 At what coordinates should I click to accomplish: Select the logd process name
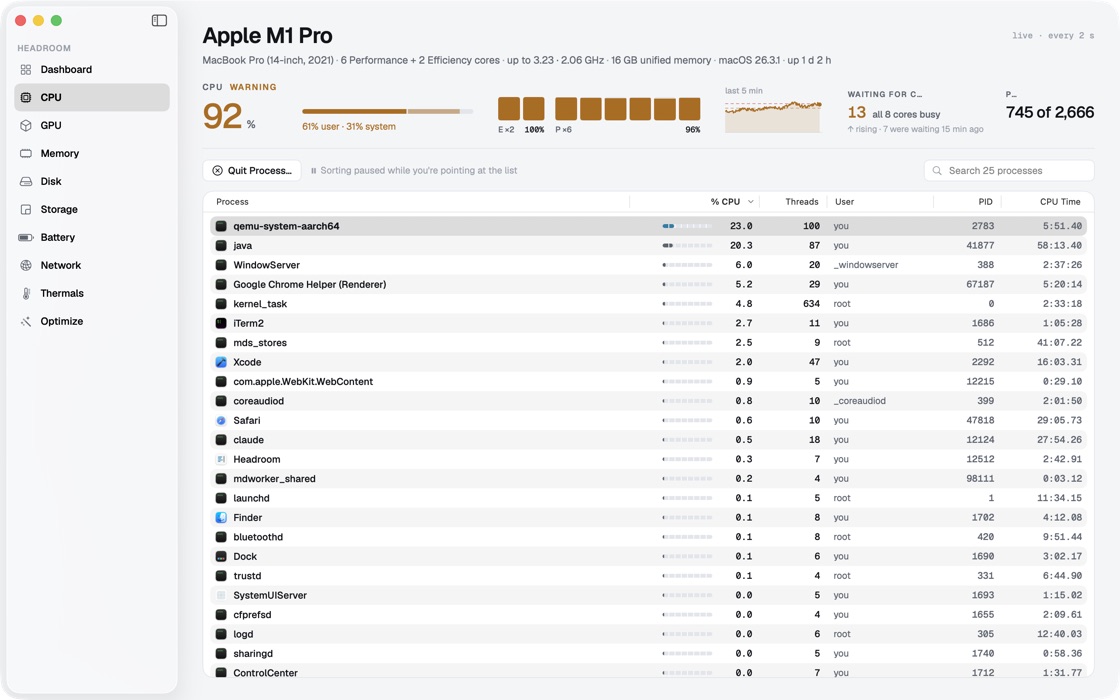pyautogui.click(x=243, y=634)
